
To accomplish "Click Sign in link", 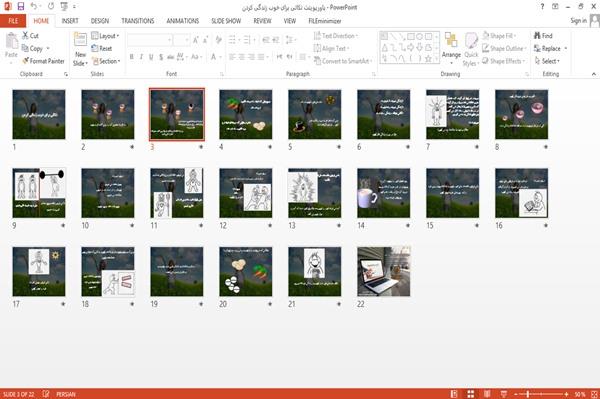I will (578, 20).
